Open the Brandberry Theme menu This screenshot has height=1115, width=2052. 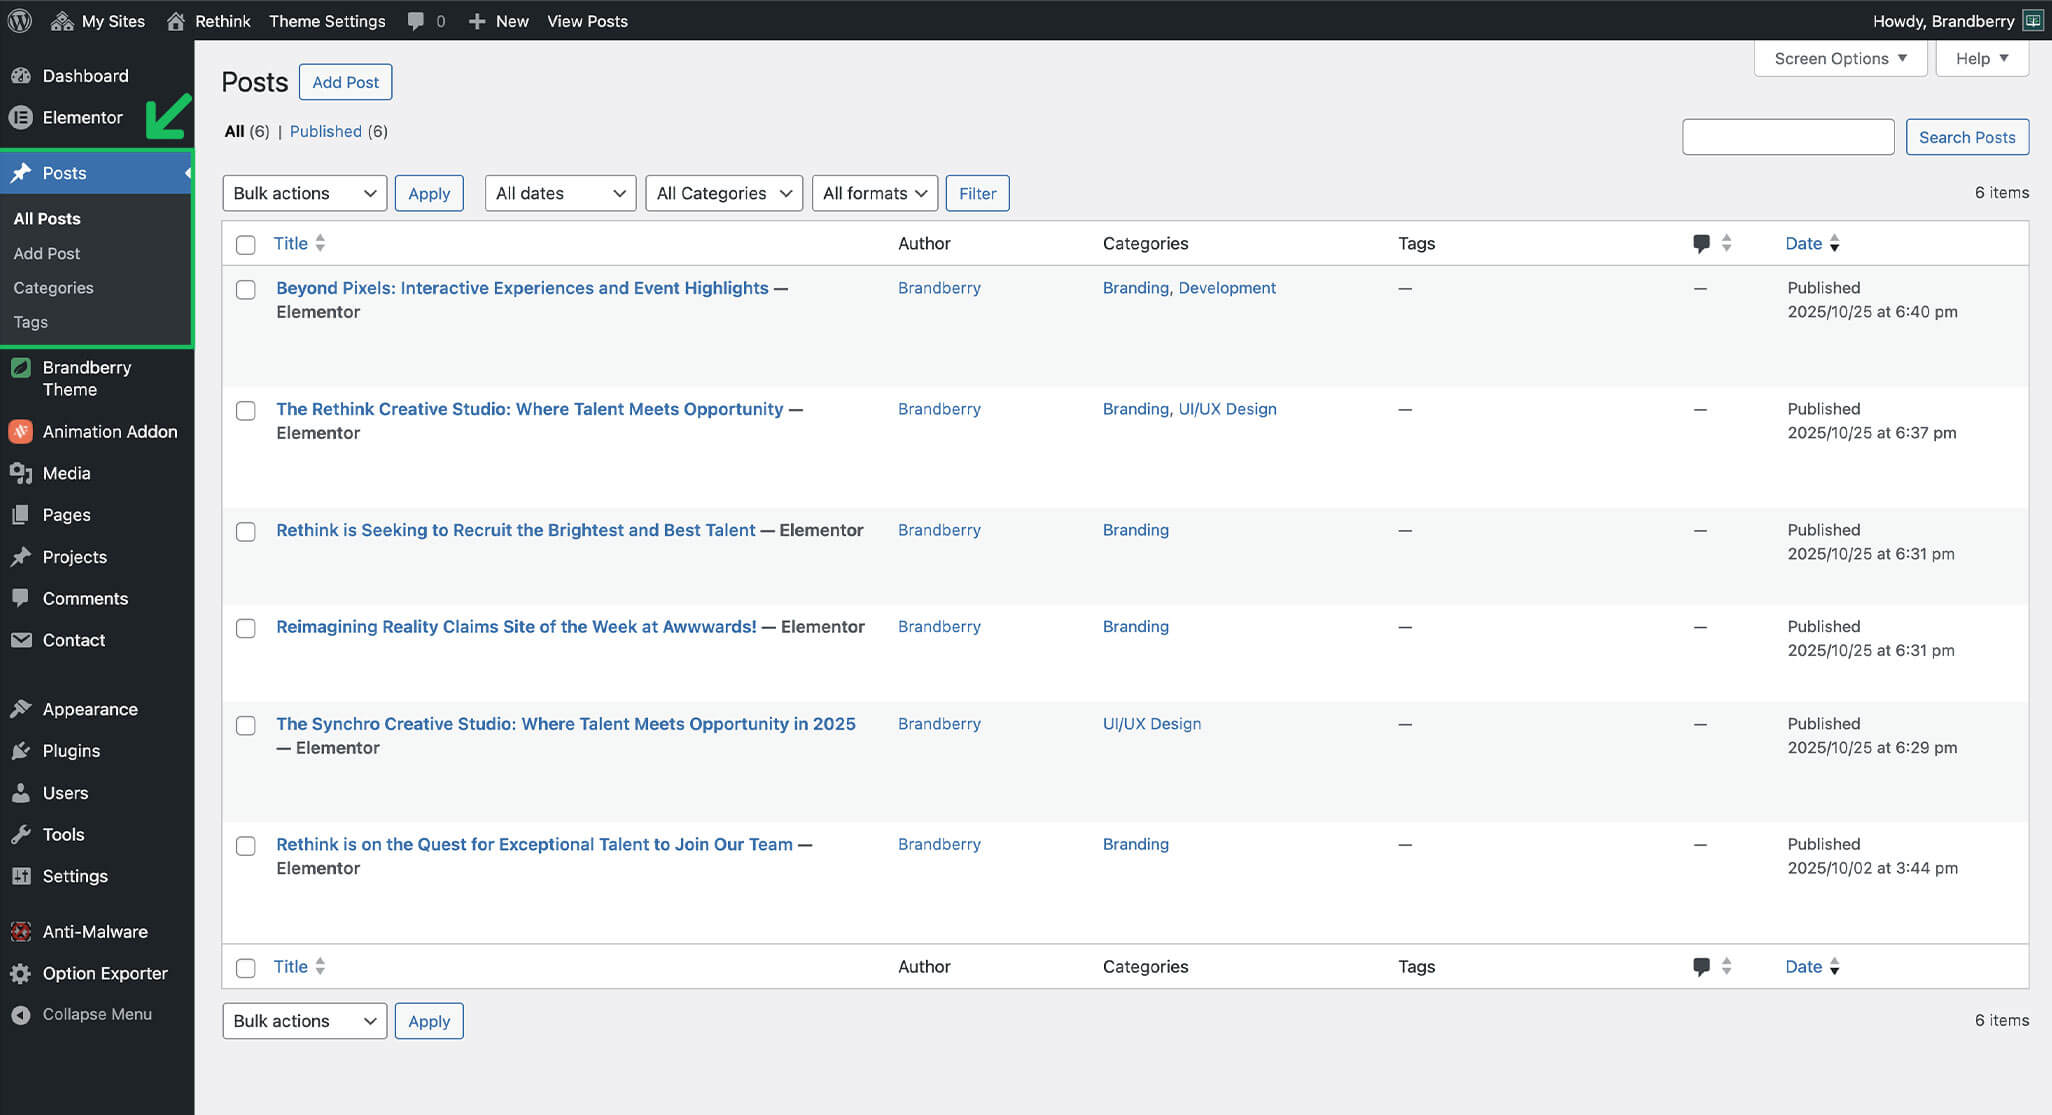[x=86, y=378]
